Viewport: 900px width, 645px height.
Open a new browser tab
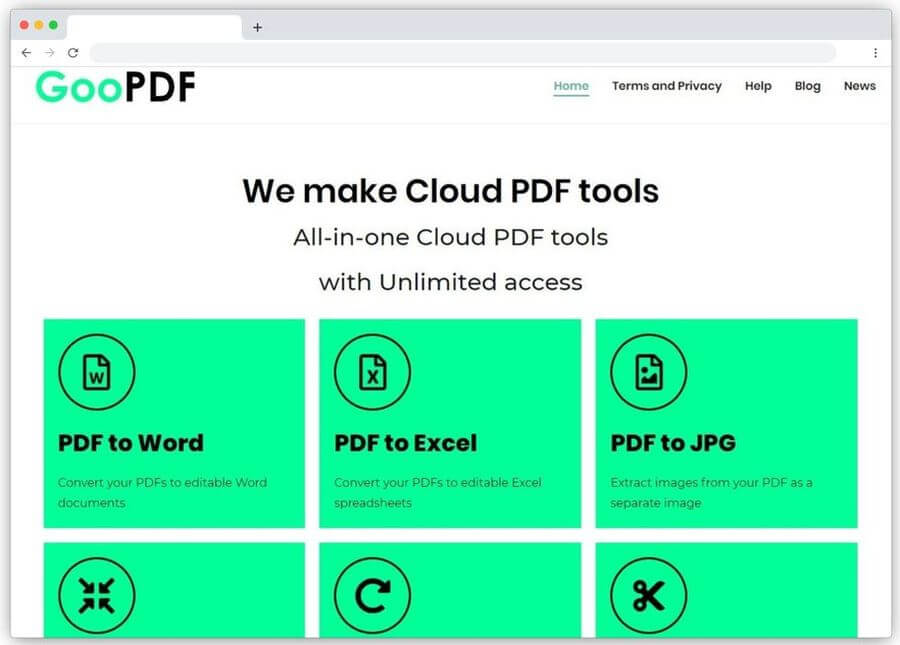[x=258, y=27]
